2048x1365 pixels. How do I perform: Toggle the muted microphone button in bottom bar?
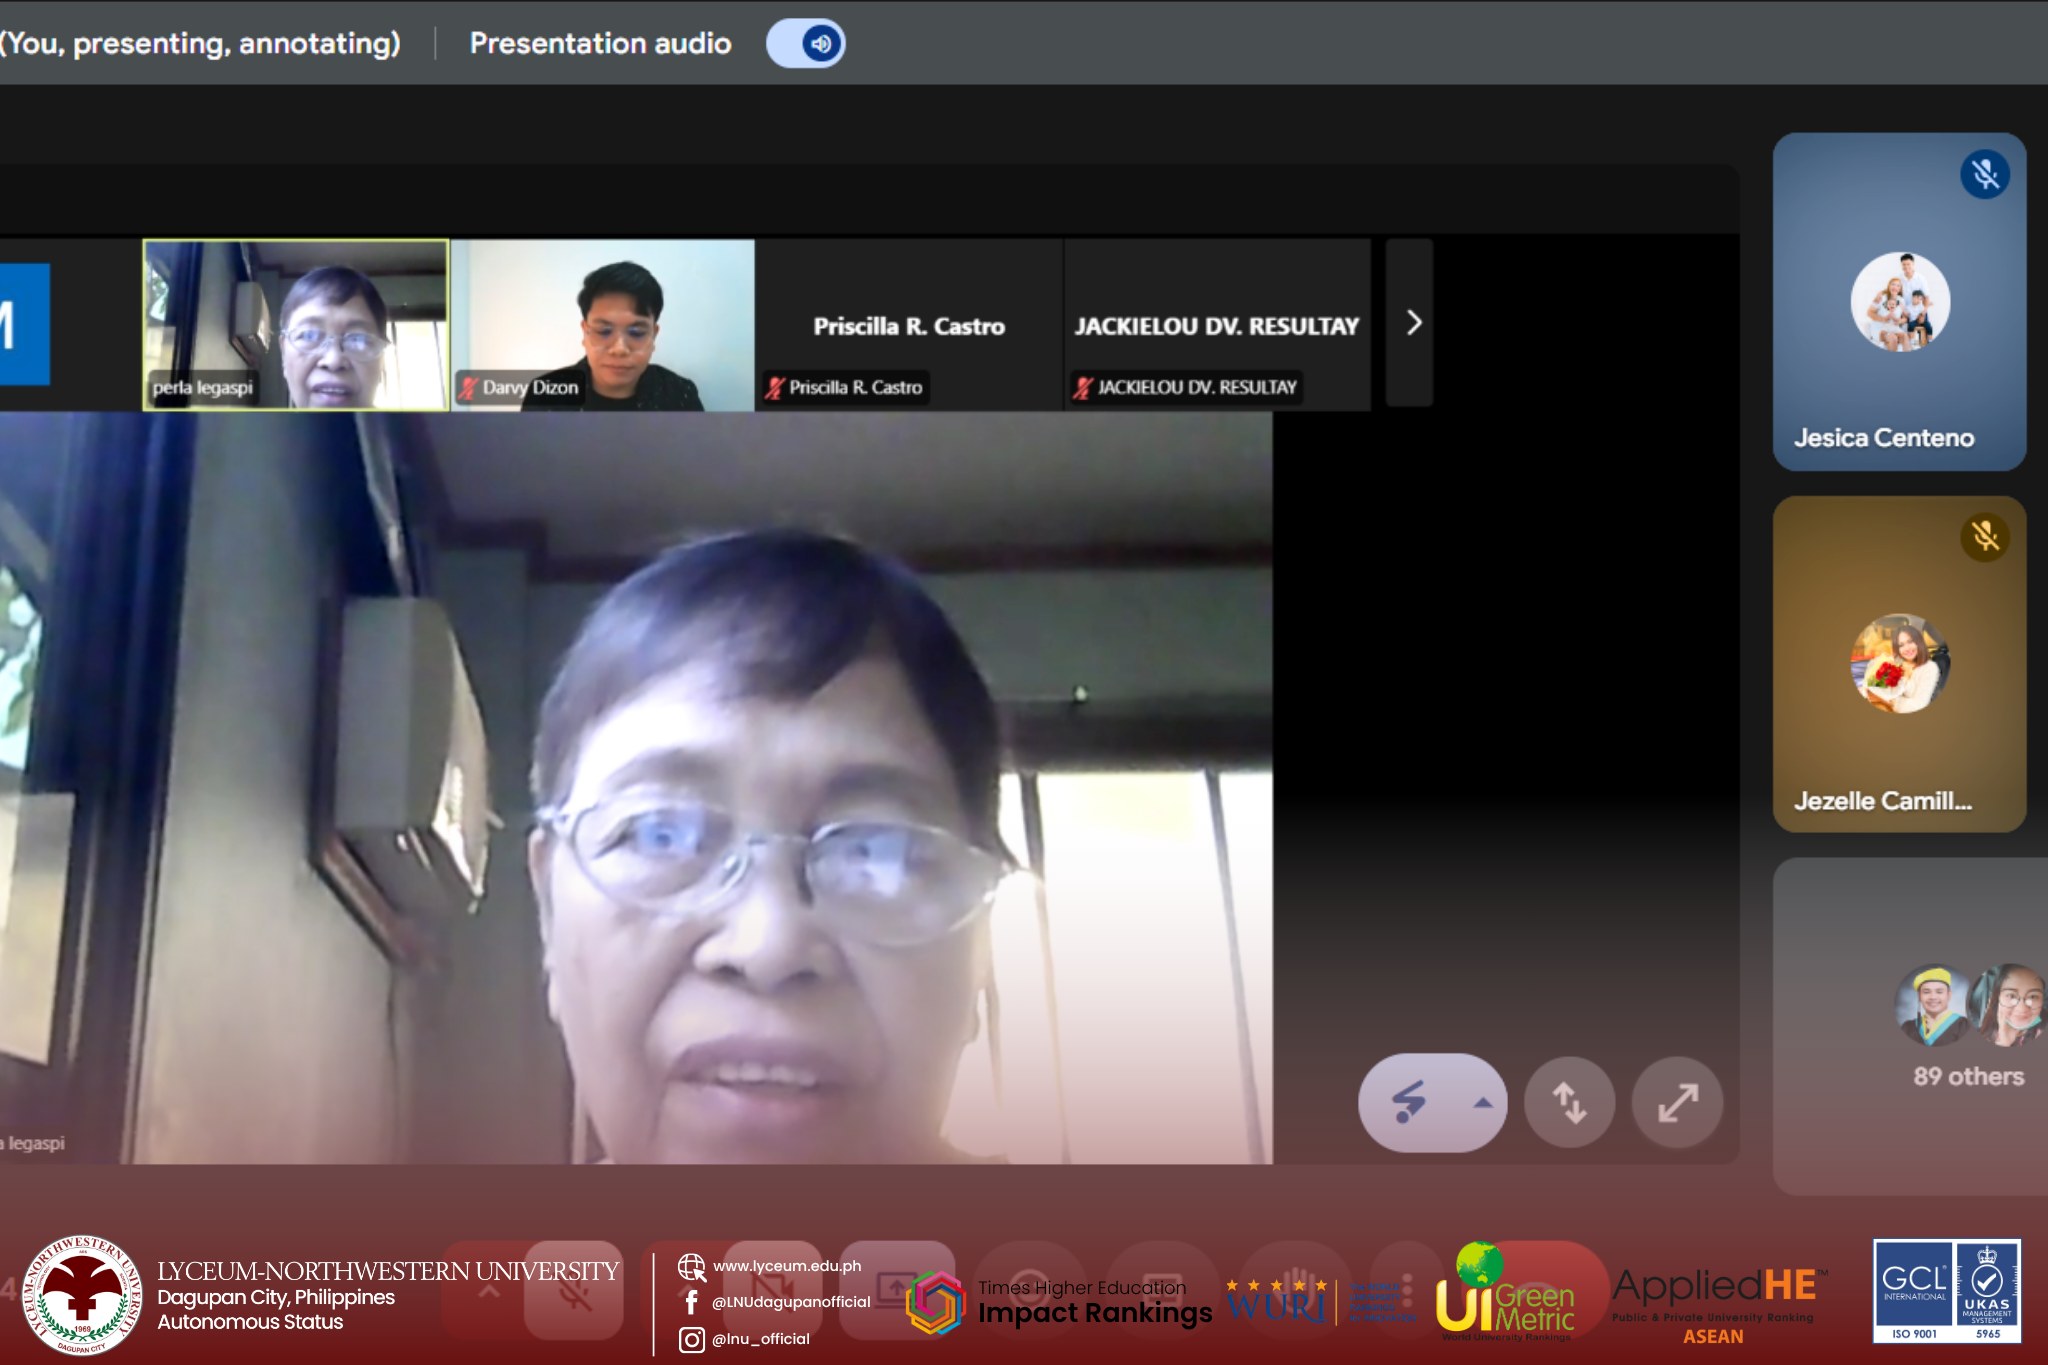pyautogui.click(x=574, y=1291)
